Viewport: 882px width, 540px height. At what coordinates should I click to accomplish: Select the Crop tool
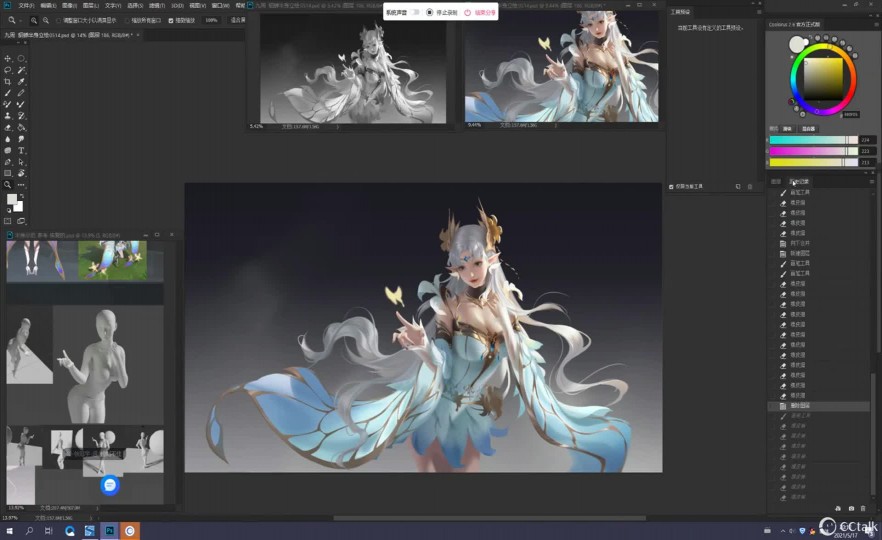tap(8, 82)
